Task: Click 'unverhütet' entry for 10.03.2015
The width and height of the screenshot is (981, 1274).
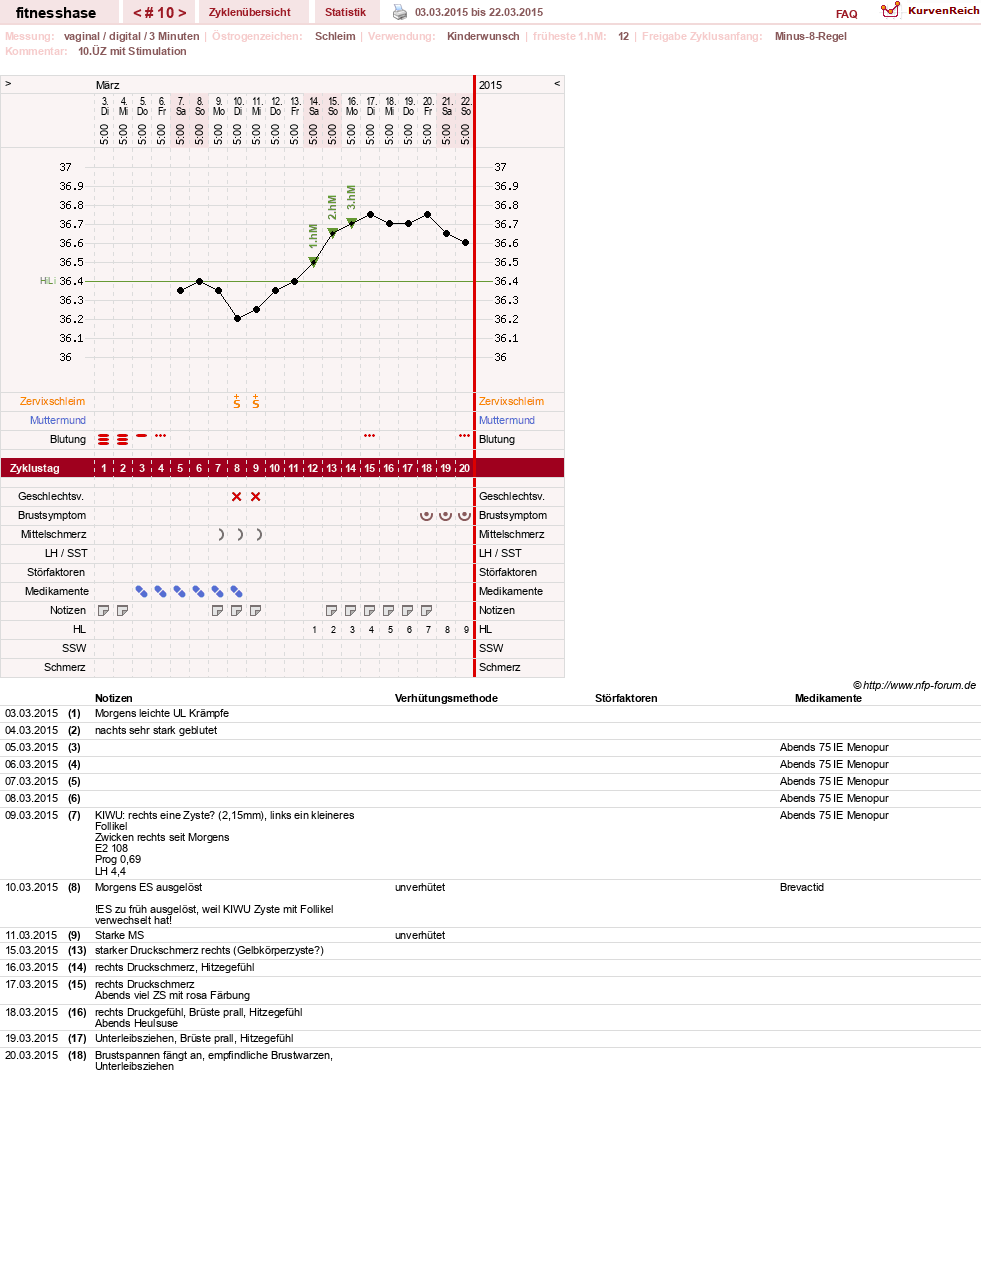Action: click(420, 887)
